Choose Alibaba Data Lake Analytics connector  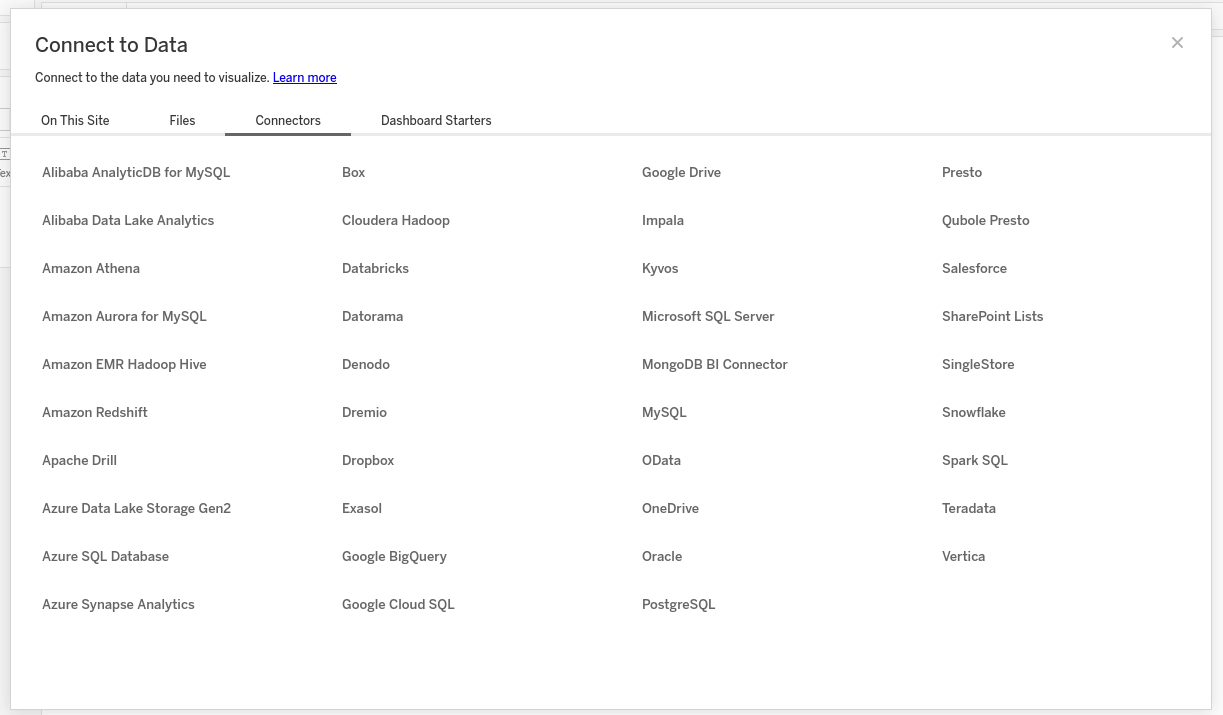click(x=128, y=220)
